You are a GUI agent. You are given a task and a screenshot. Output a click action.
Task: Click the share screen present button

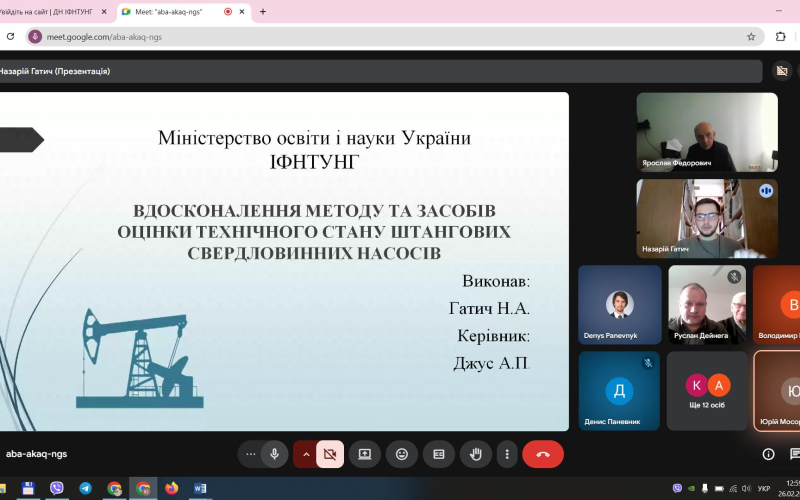[x=365, y=454]
